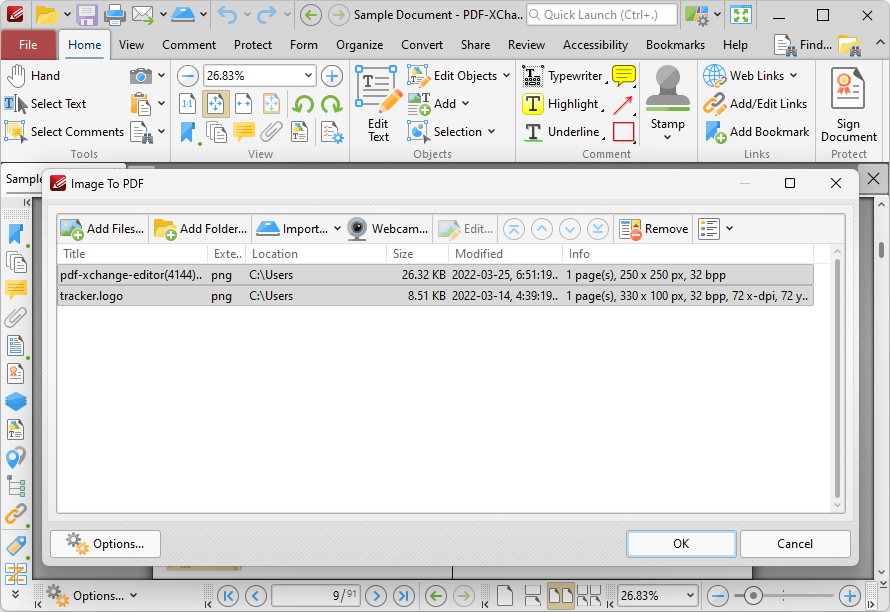The width and height of the screenshot is (890, 612).
Task: Jump to last page in status bar
Action: [404, 596]
